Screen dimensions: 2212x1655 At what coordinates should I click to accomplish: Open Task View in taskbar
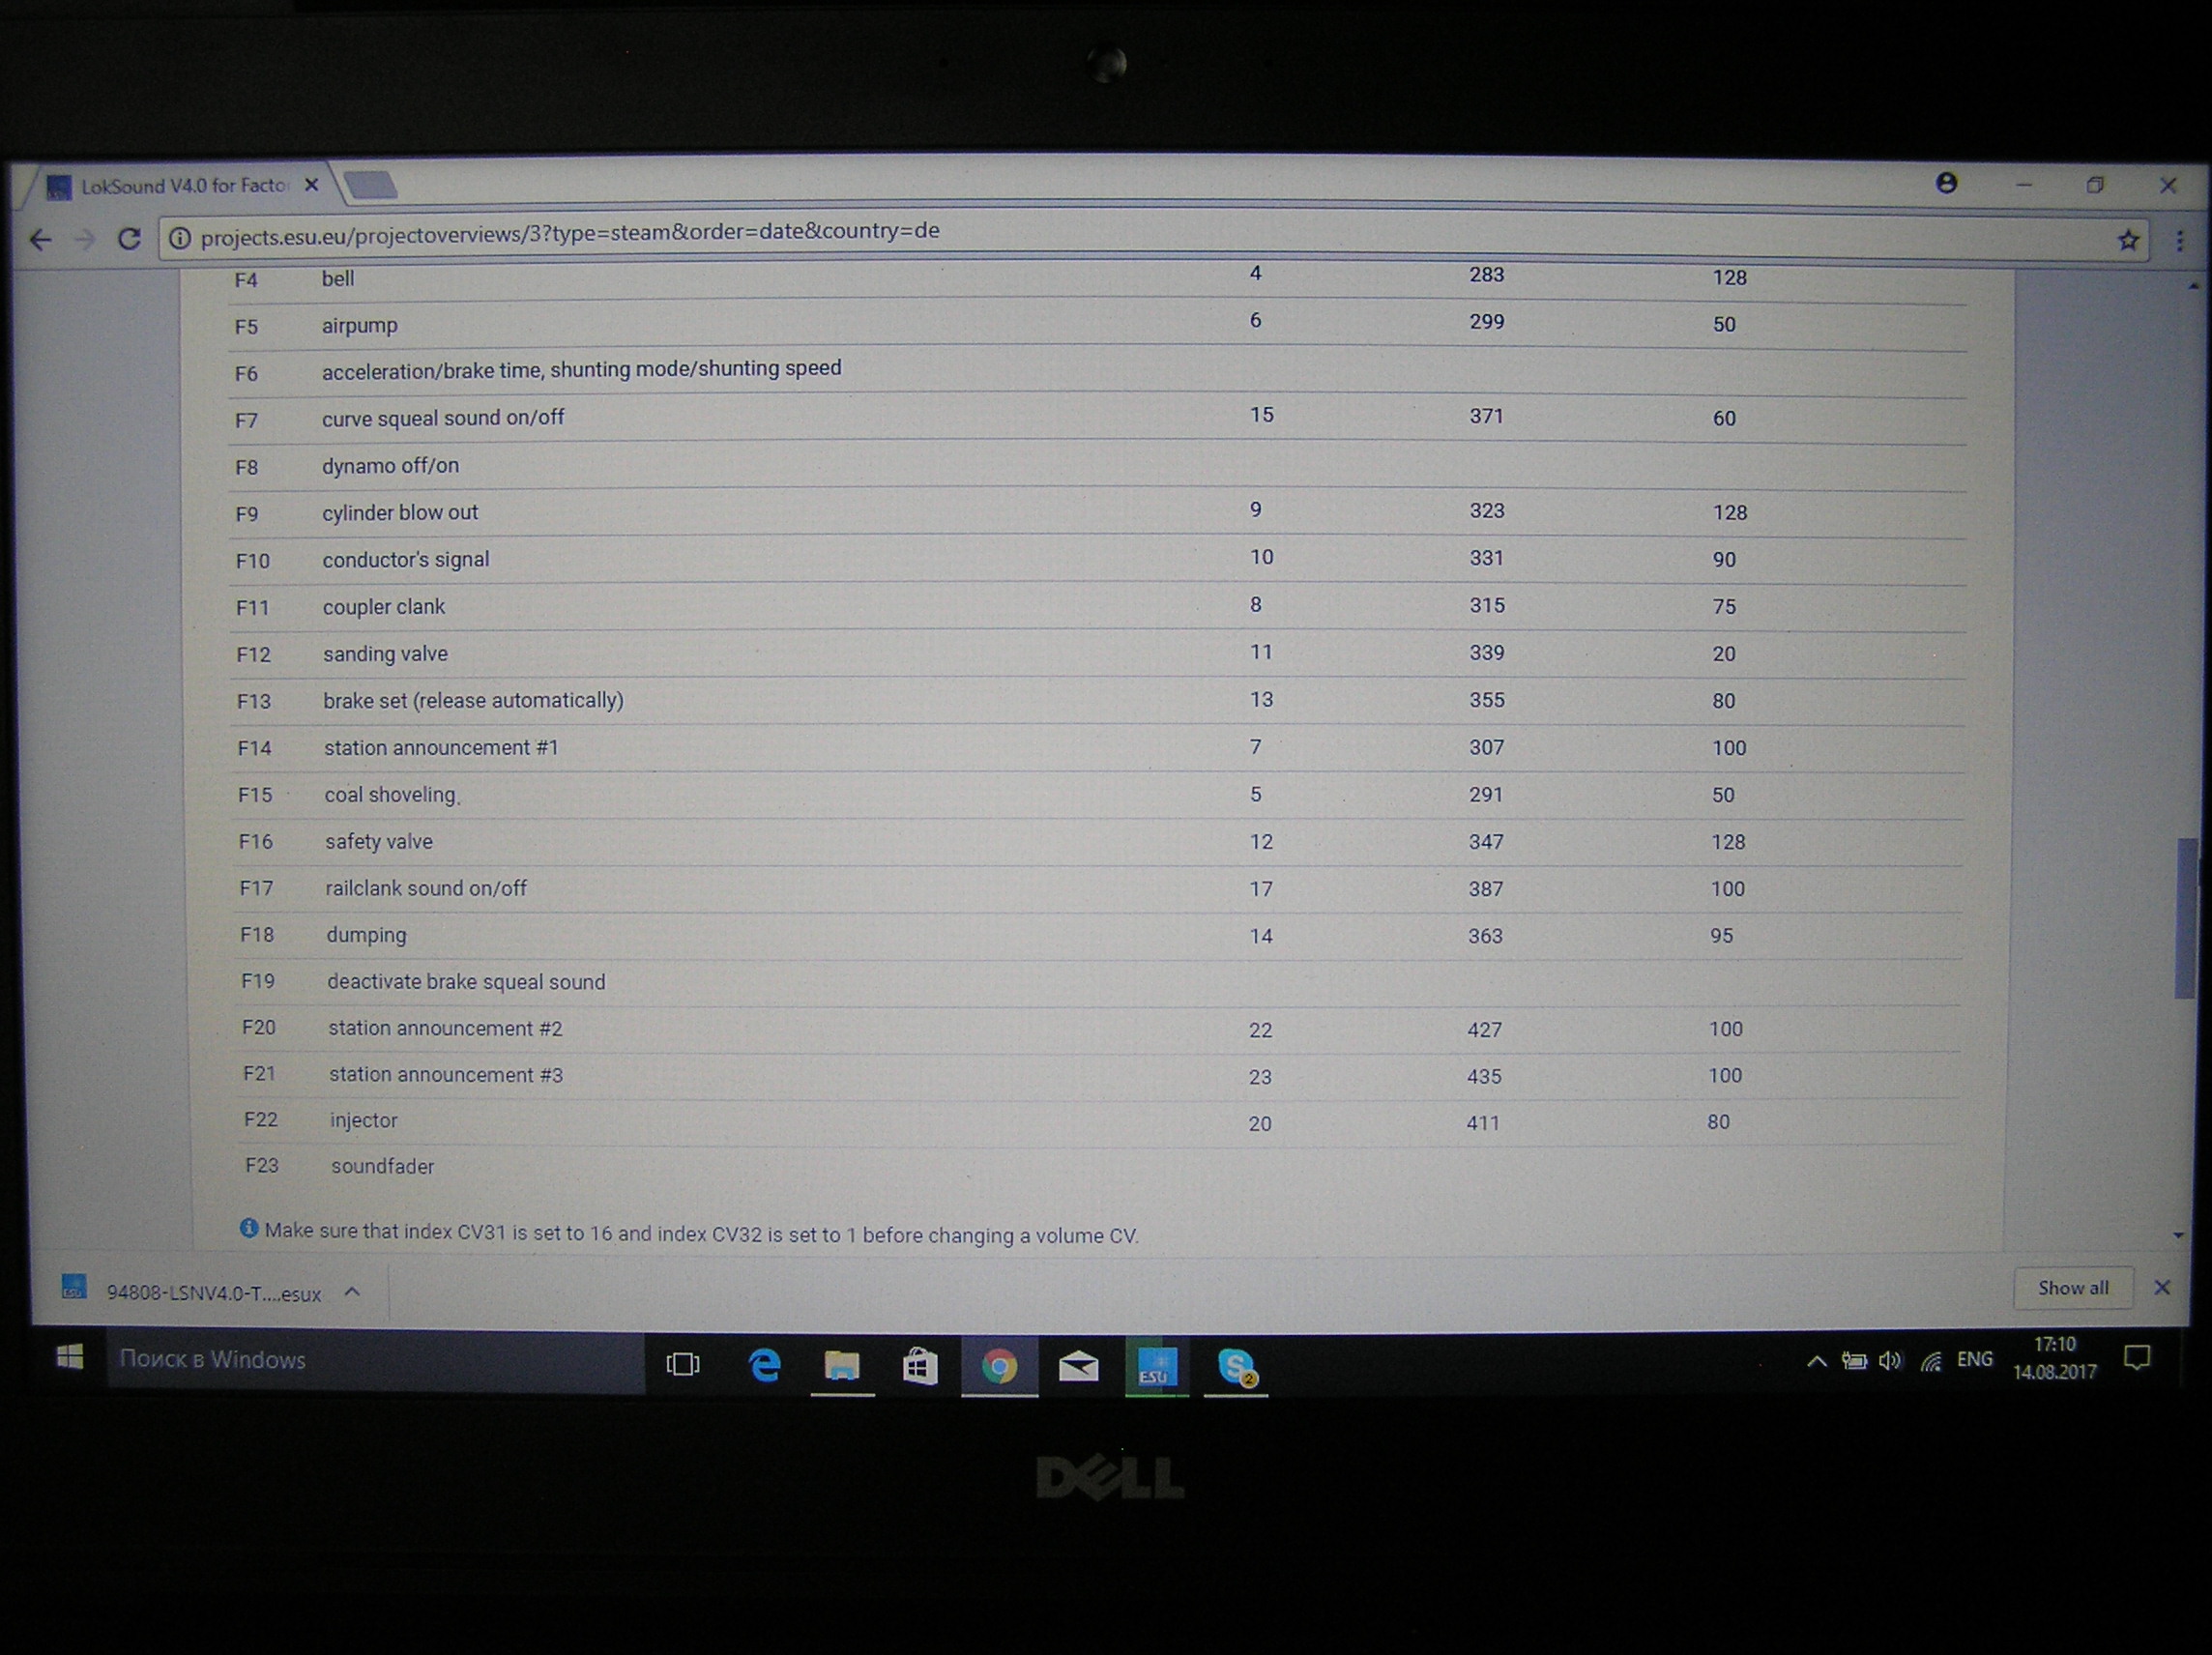coord(683,1364)
